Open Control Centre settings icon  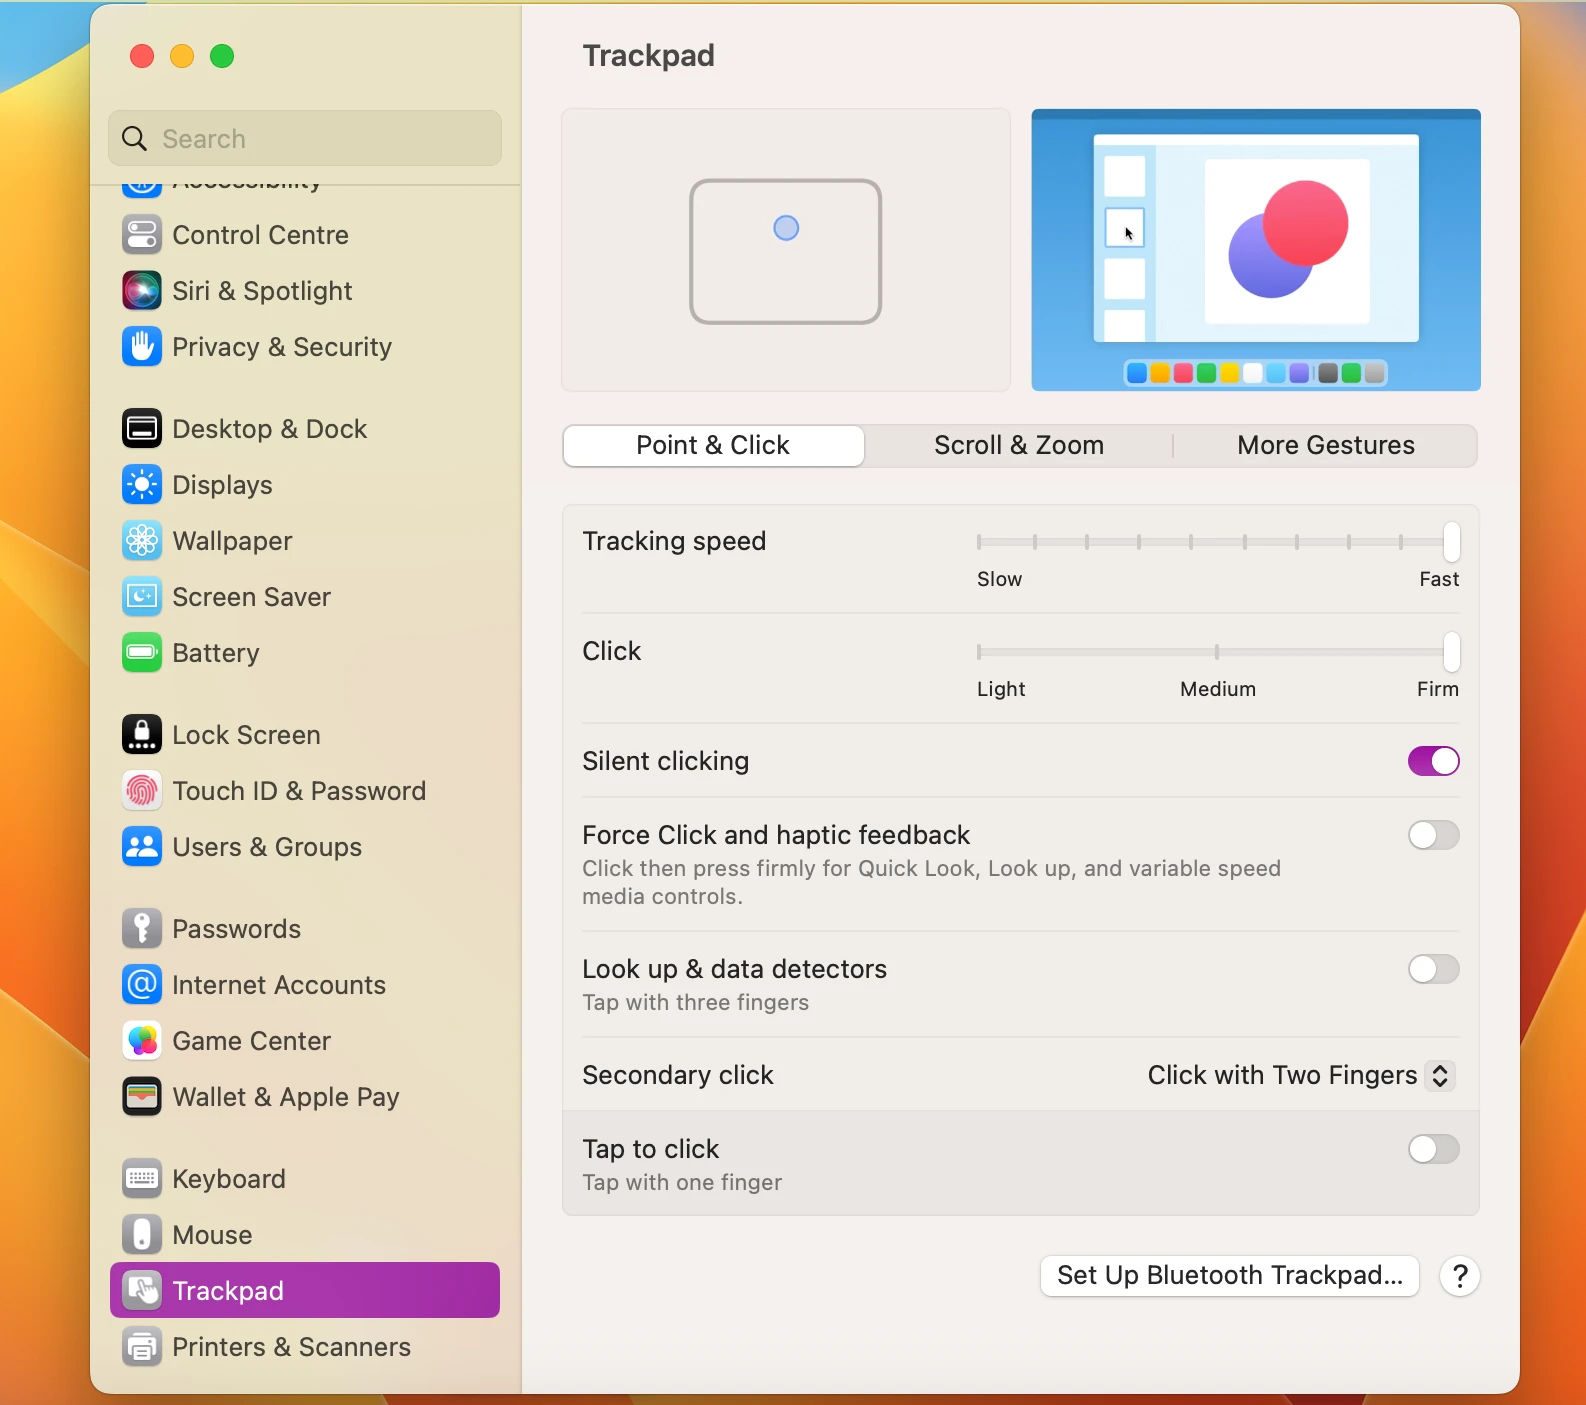click(141, 235)
